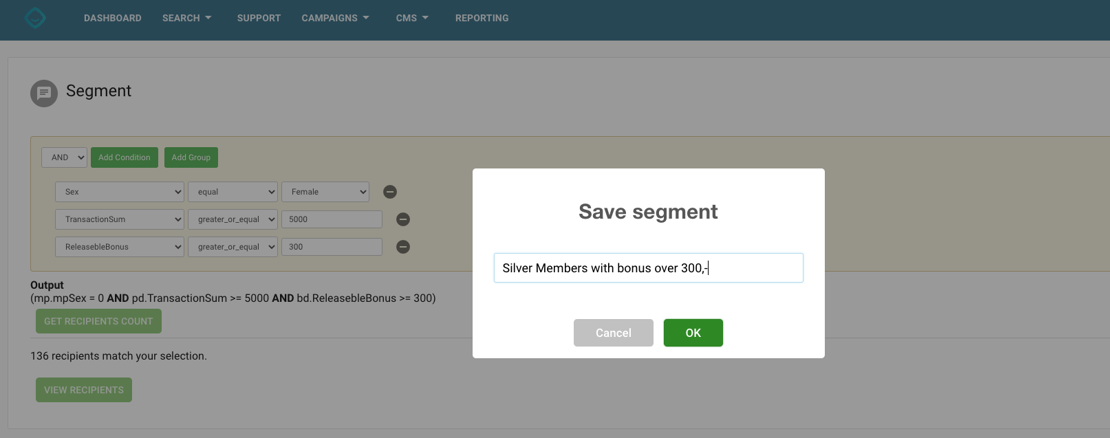The width and height of the screenshot is (1110, 438).
Task: Go to the Reporting page
Action: tap(481, 18)
